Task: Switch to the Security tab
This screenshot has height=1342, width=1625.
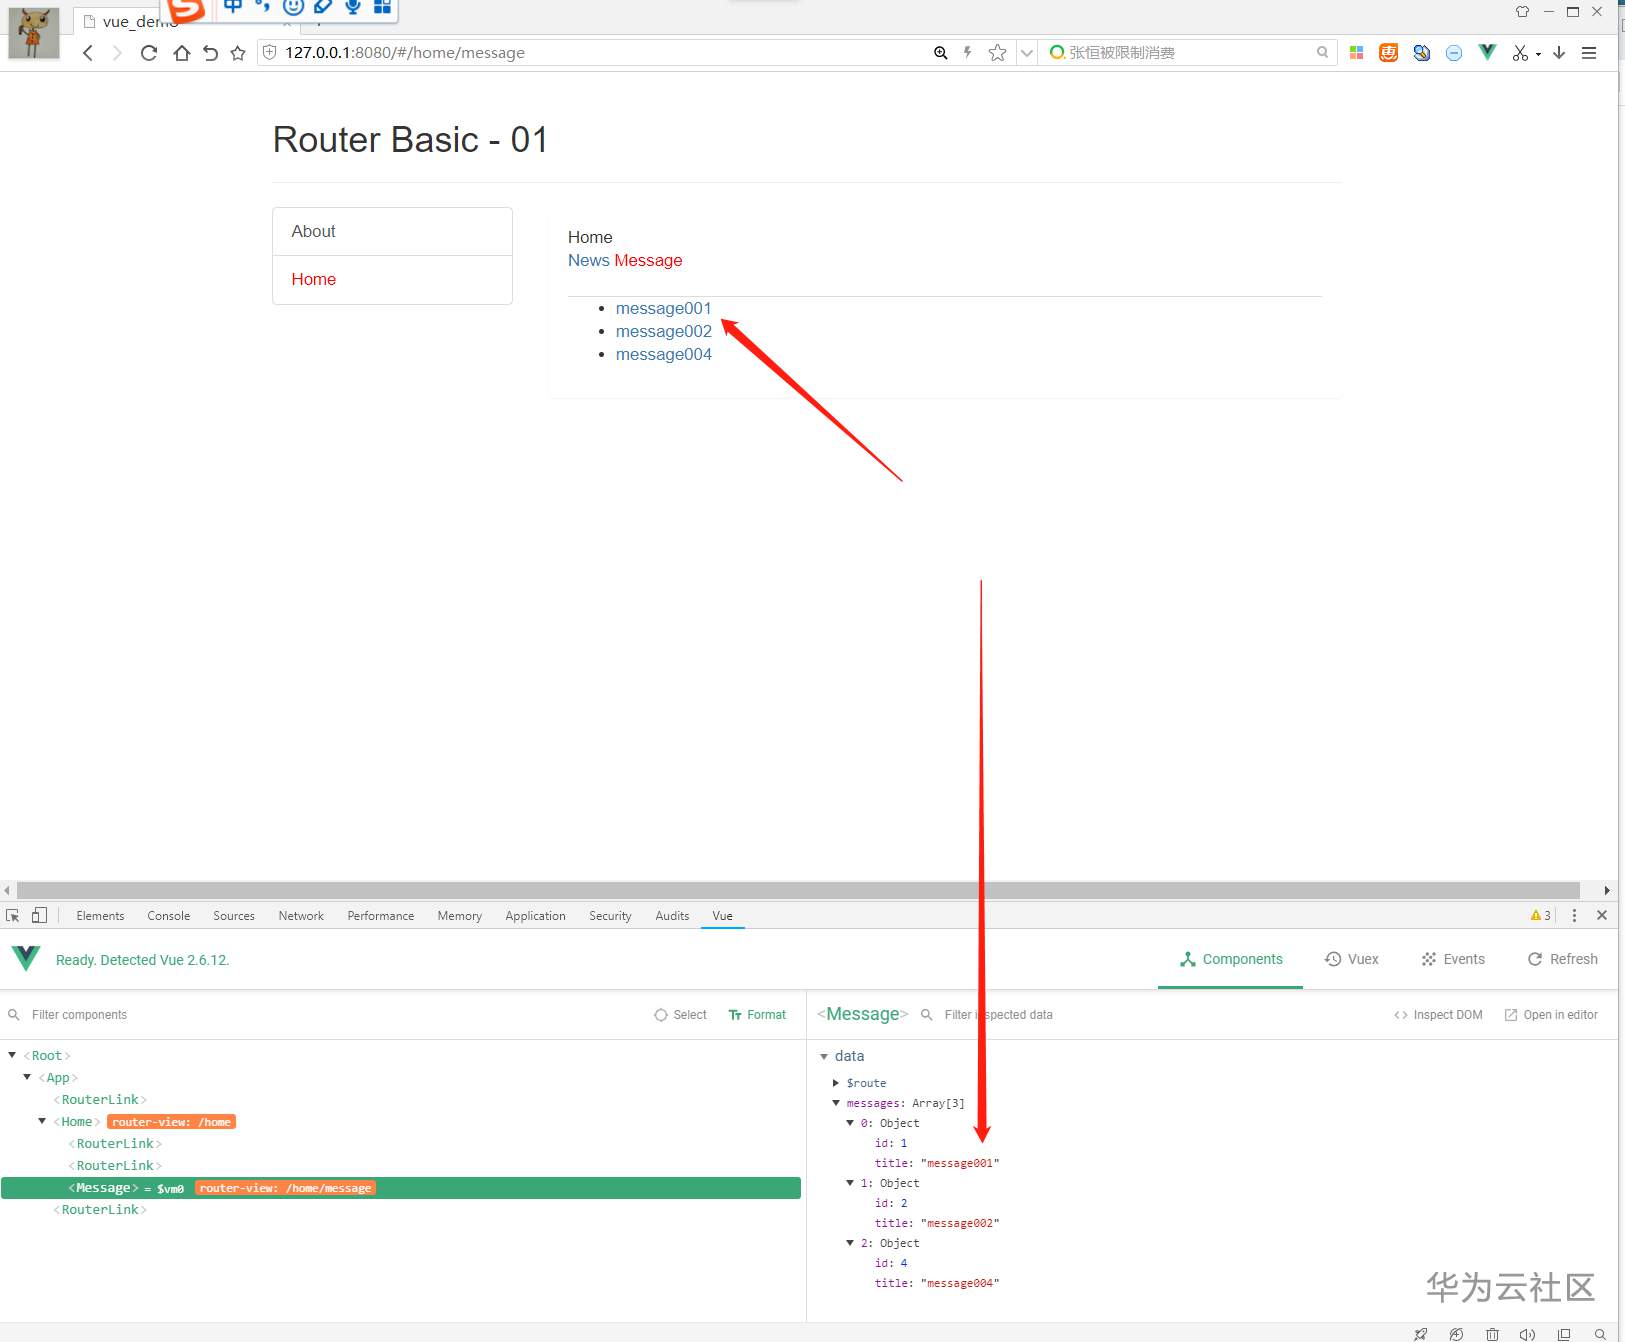Action: click(610, 916)
